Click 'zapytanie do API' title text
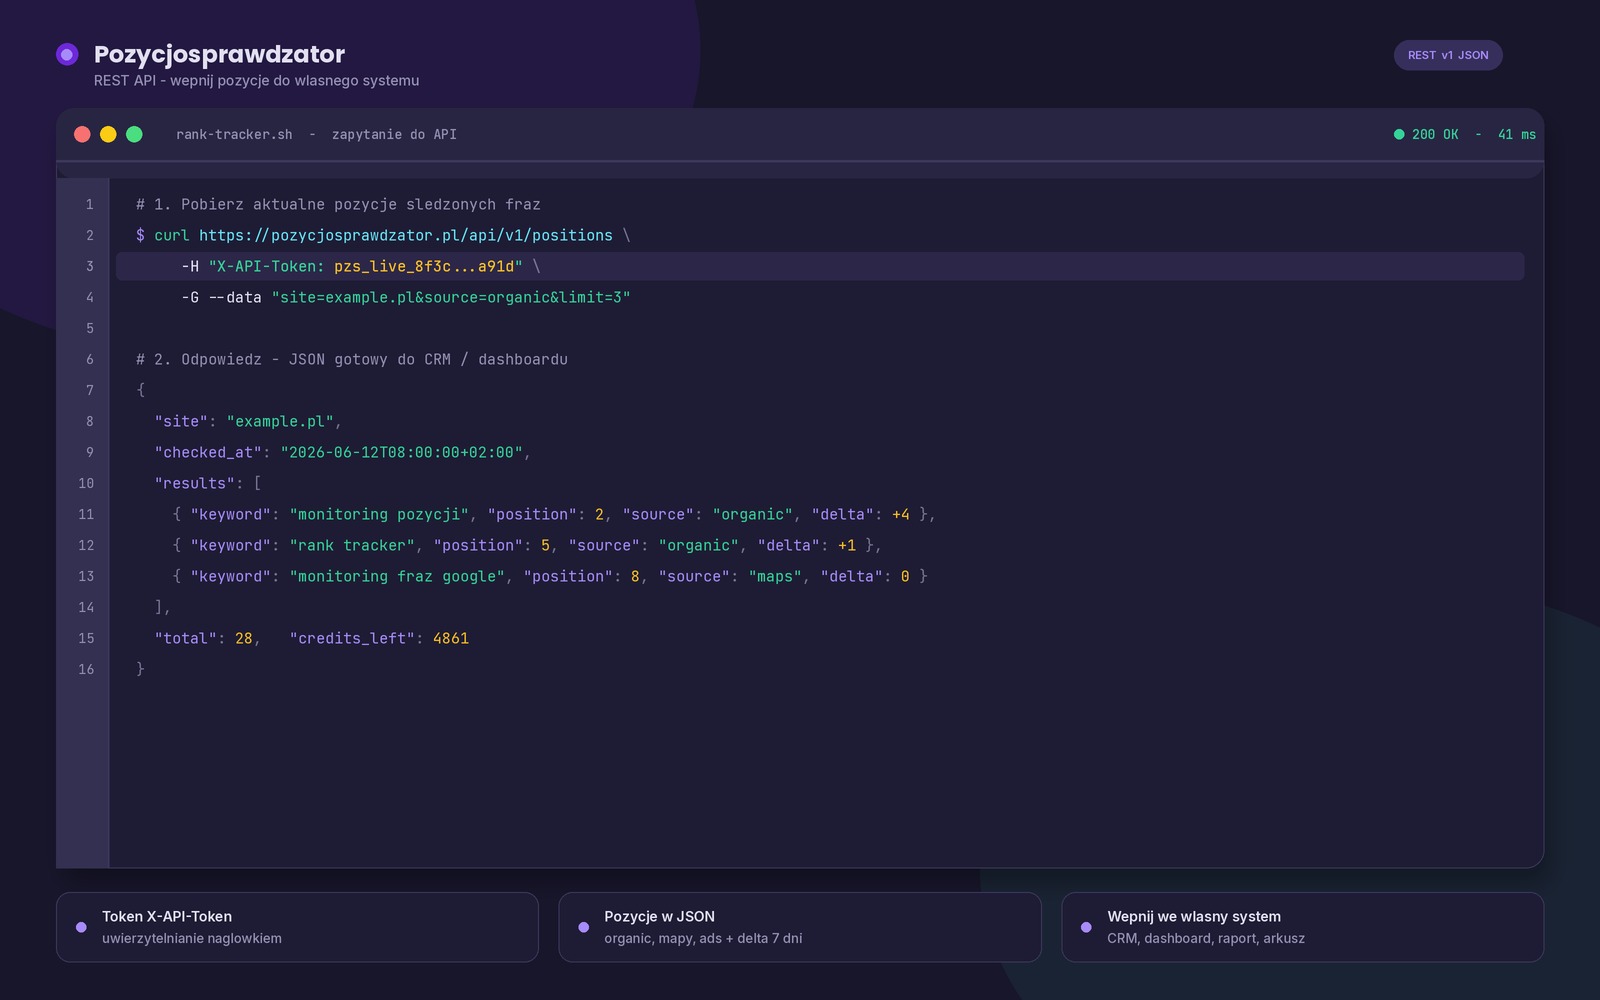 pyautogui.click(x=394, y=134)
